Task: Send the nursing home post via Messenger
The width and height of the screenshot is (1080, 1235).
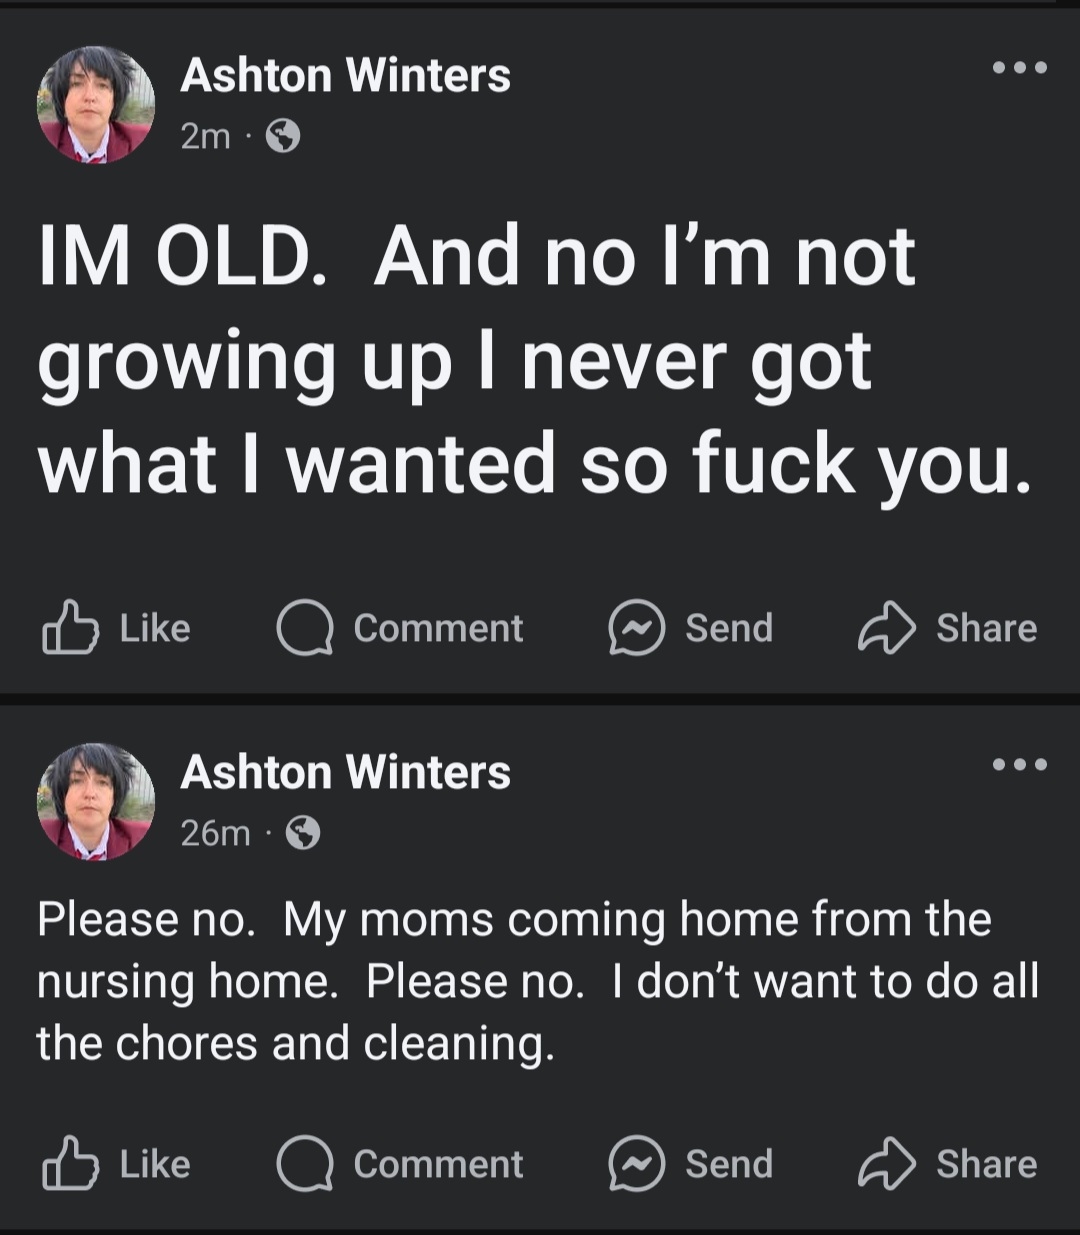Action: (x=691, y=1164)
